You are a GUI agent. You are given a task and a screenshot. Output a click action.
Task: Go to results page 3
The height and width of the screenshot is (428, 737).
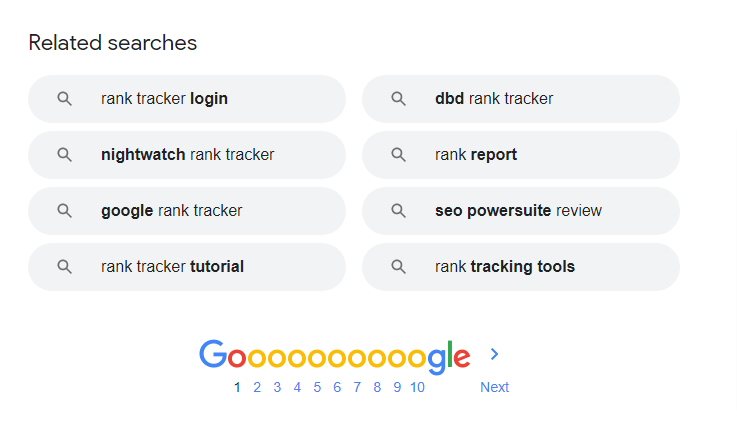277,388
